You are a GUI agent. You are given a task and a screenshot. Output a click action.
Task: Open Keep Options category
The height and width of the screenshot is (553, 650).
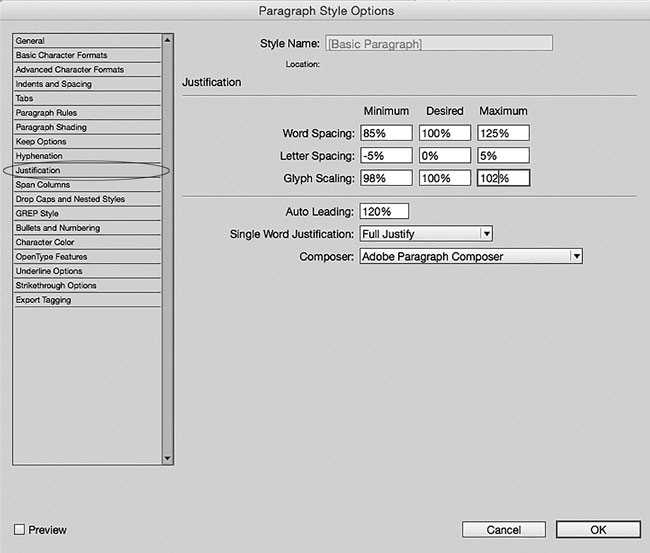click(x=87, y=141)
